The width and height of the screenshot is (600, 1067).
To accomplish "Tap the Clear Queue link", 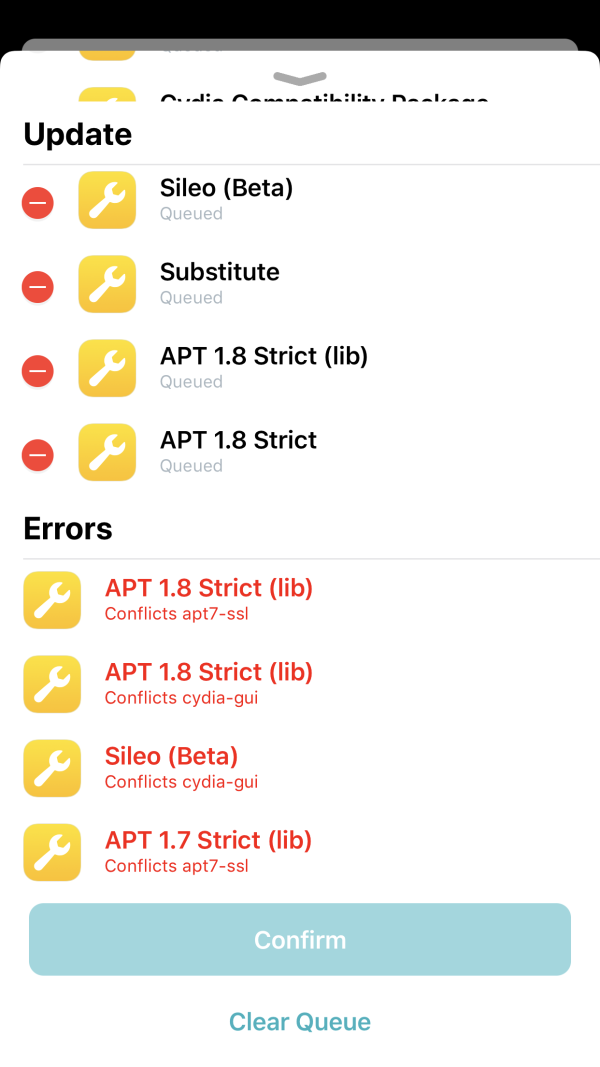I will pos(300,1021).
